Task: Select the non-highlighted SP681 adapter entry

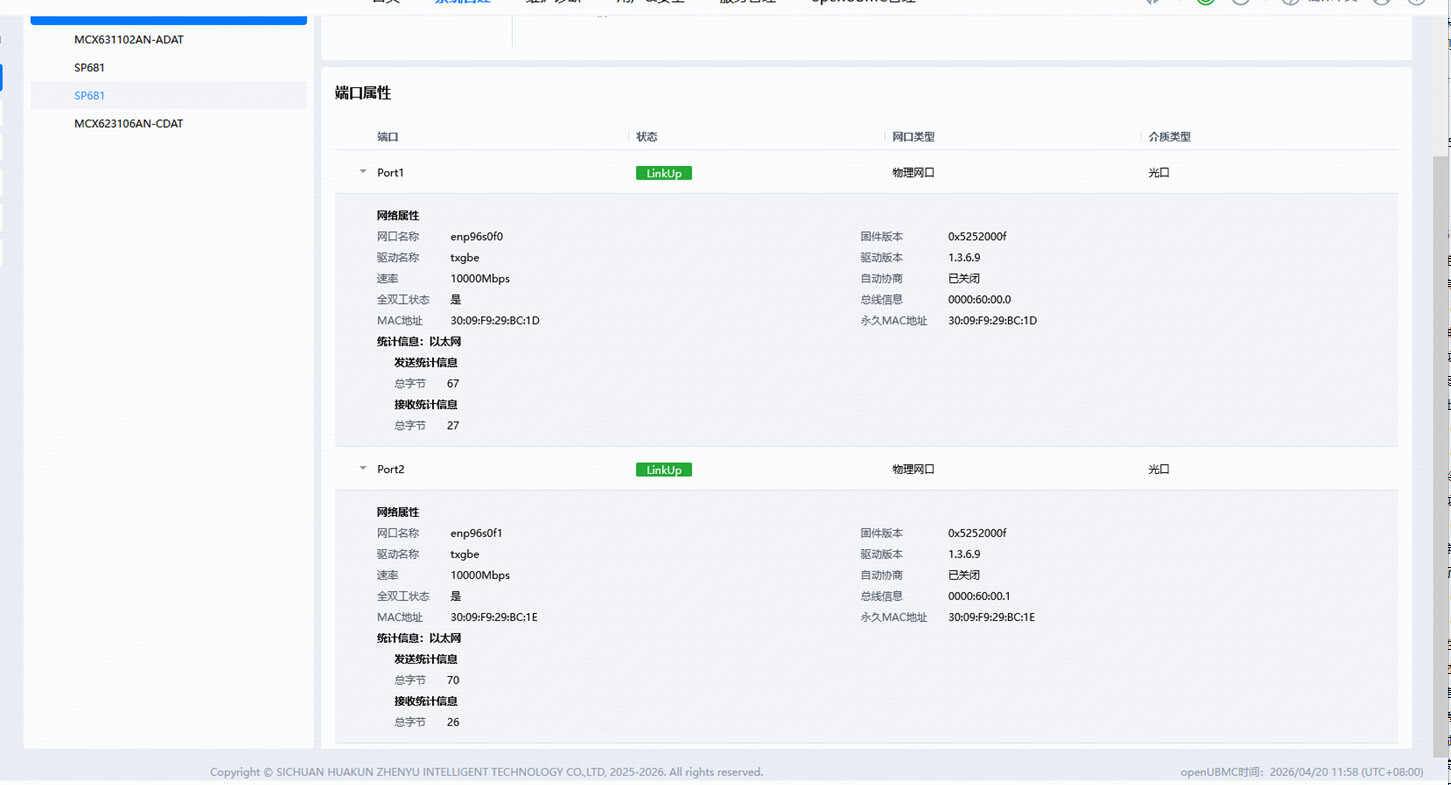Action: pos(89,68)
